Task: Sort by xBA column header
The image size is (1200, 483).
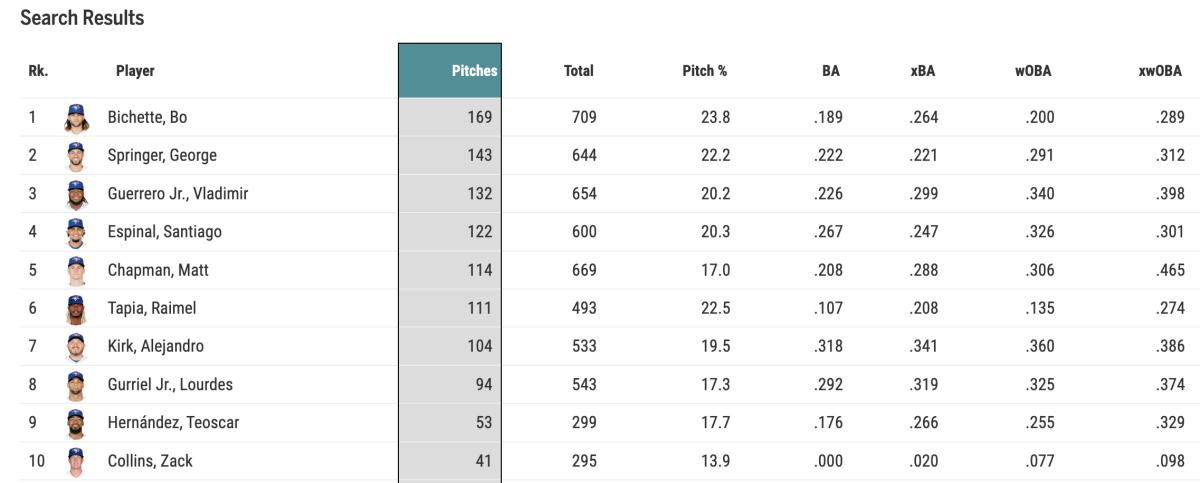Action: (923, 71)
